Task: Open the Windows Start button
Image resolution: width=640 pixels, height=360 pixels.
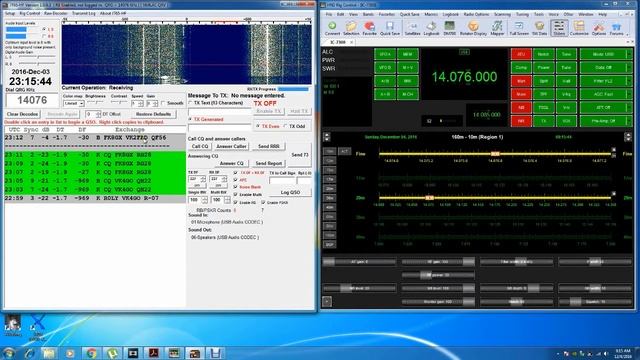Action: [x=9, y=353]
